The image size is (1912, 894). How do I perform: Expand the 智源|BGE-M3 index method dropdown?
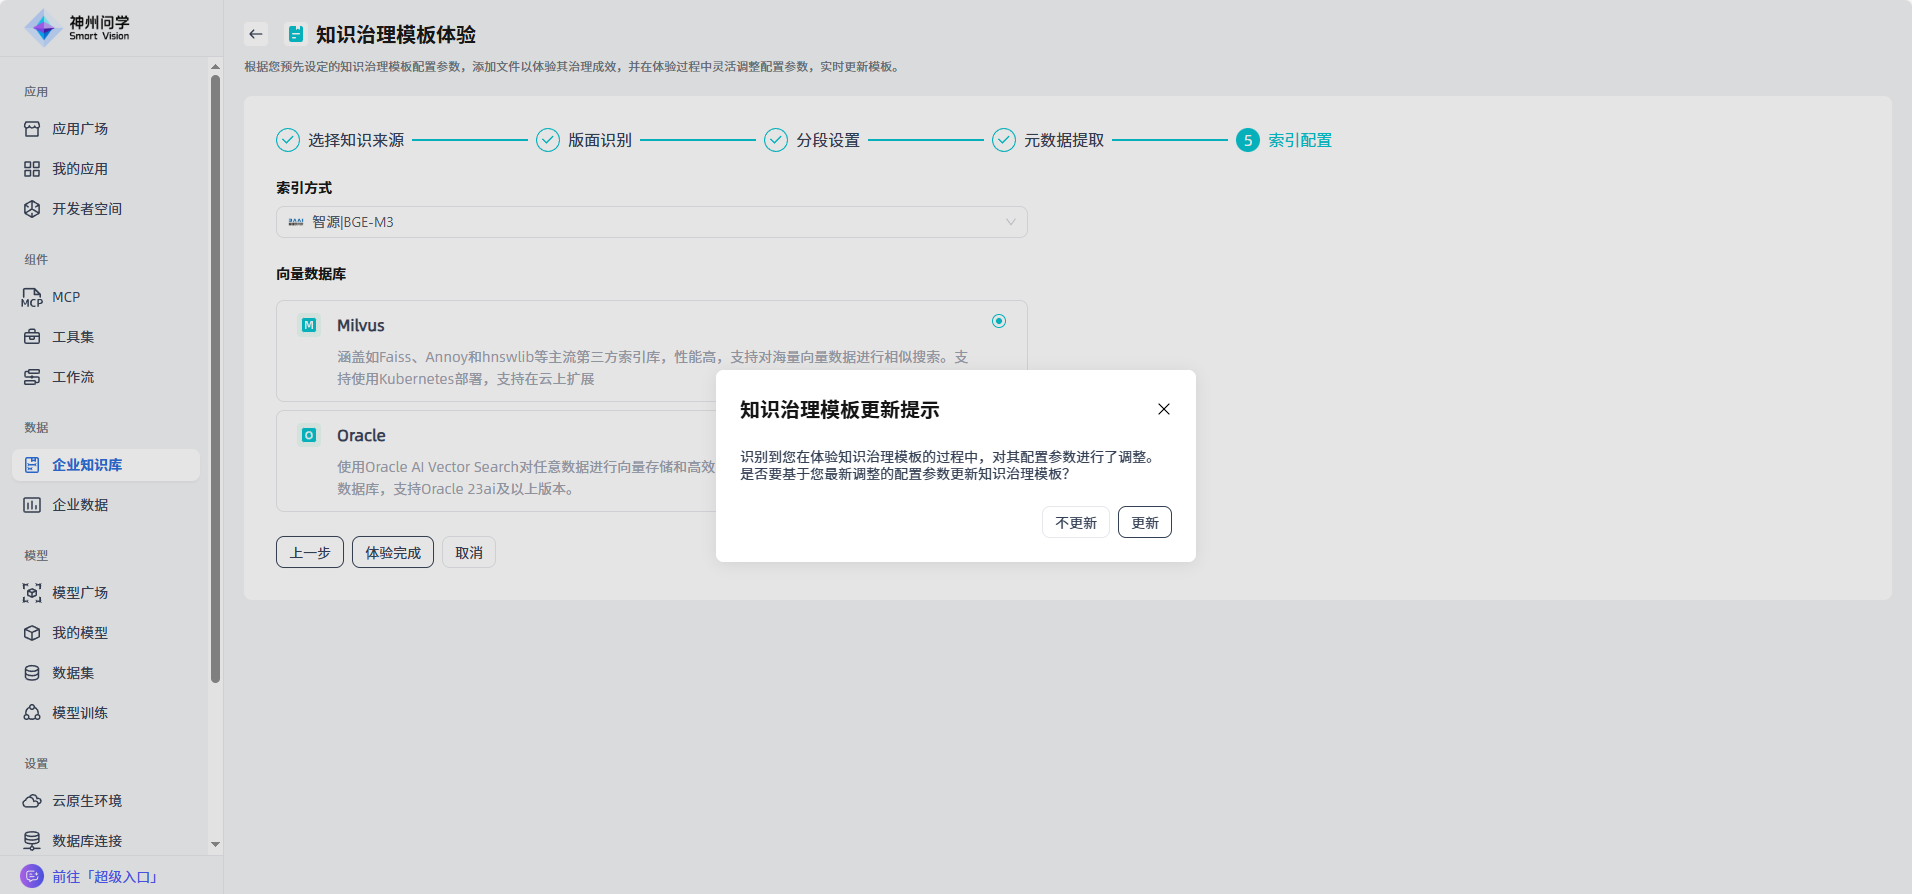(x=651, y=222)
